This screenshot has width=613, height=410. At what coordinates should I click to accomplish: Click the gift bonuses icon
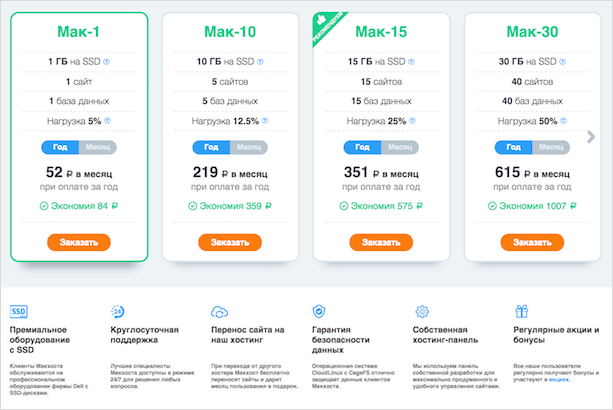pos(521,312)
